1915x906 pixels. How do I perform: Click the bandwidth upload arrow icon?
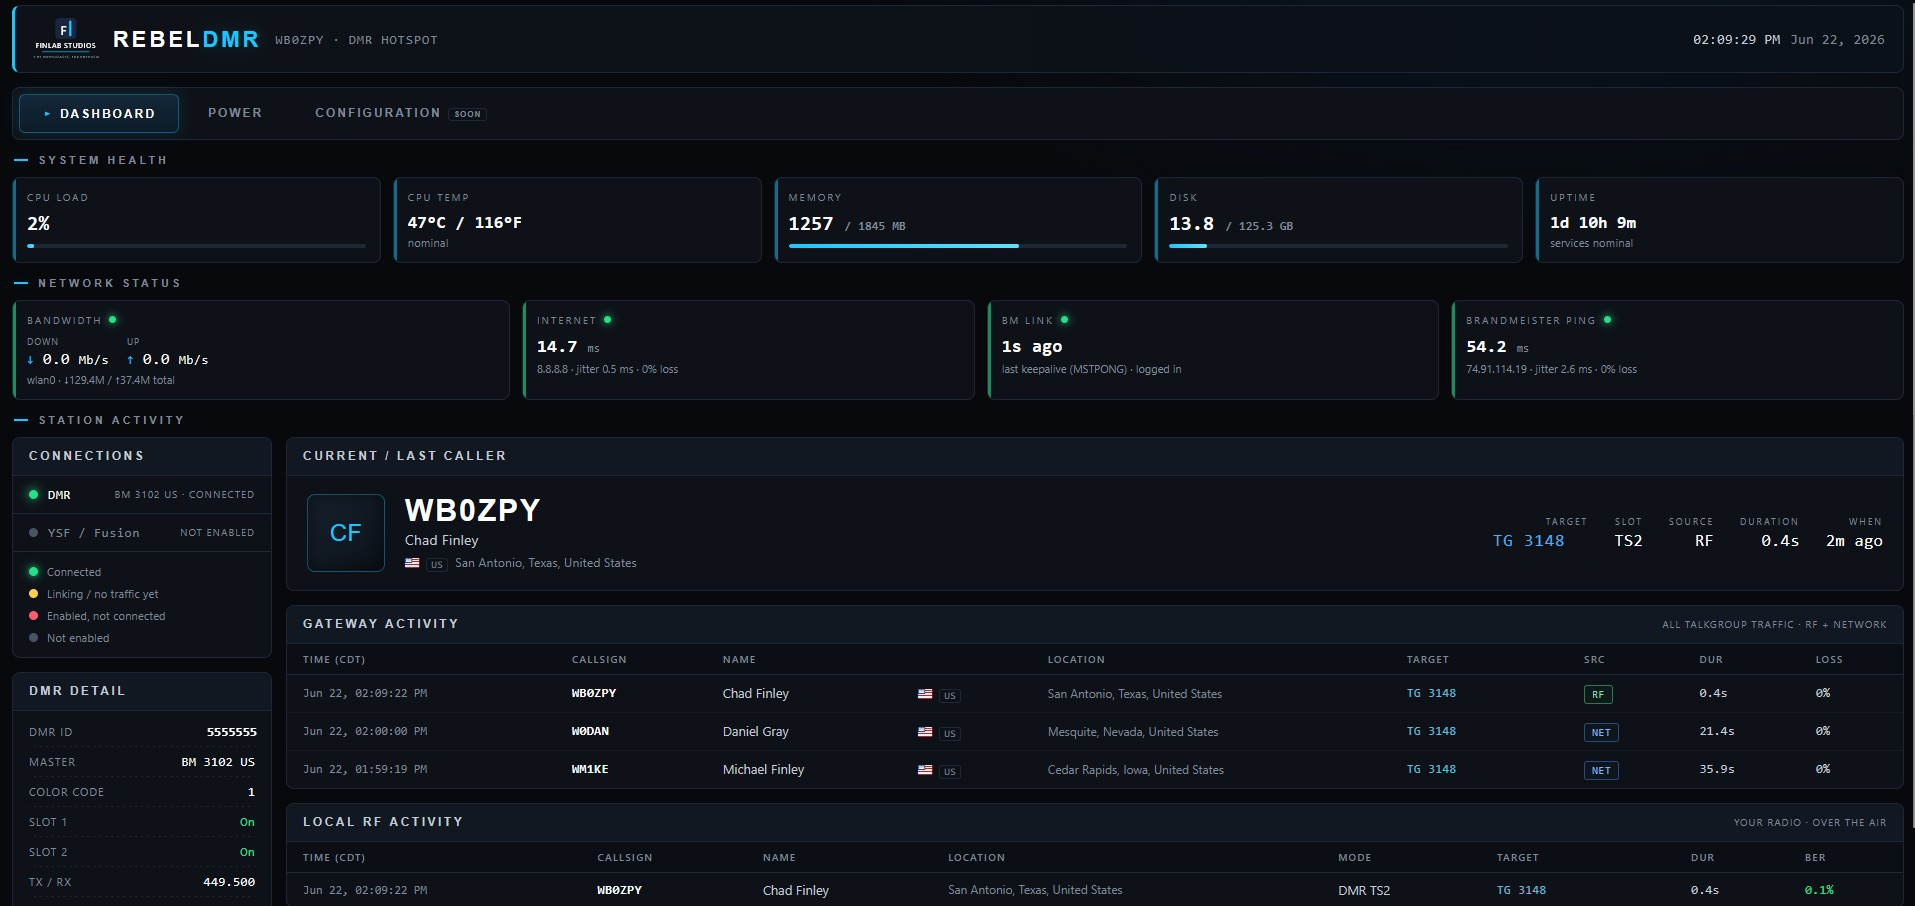[130, 360]
